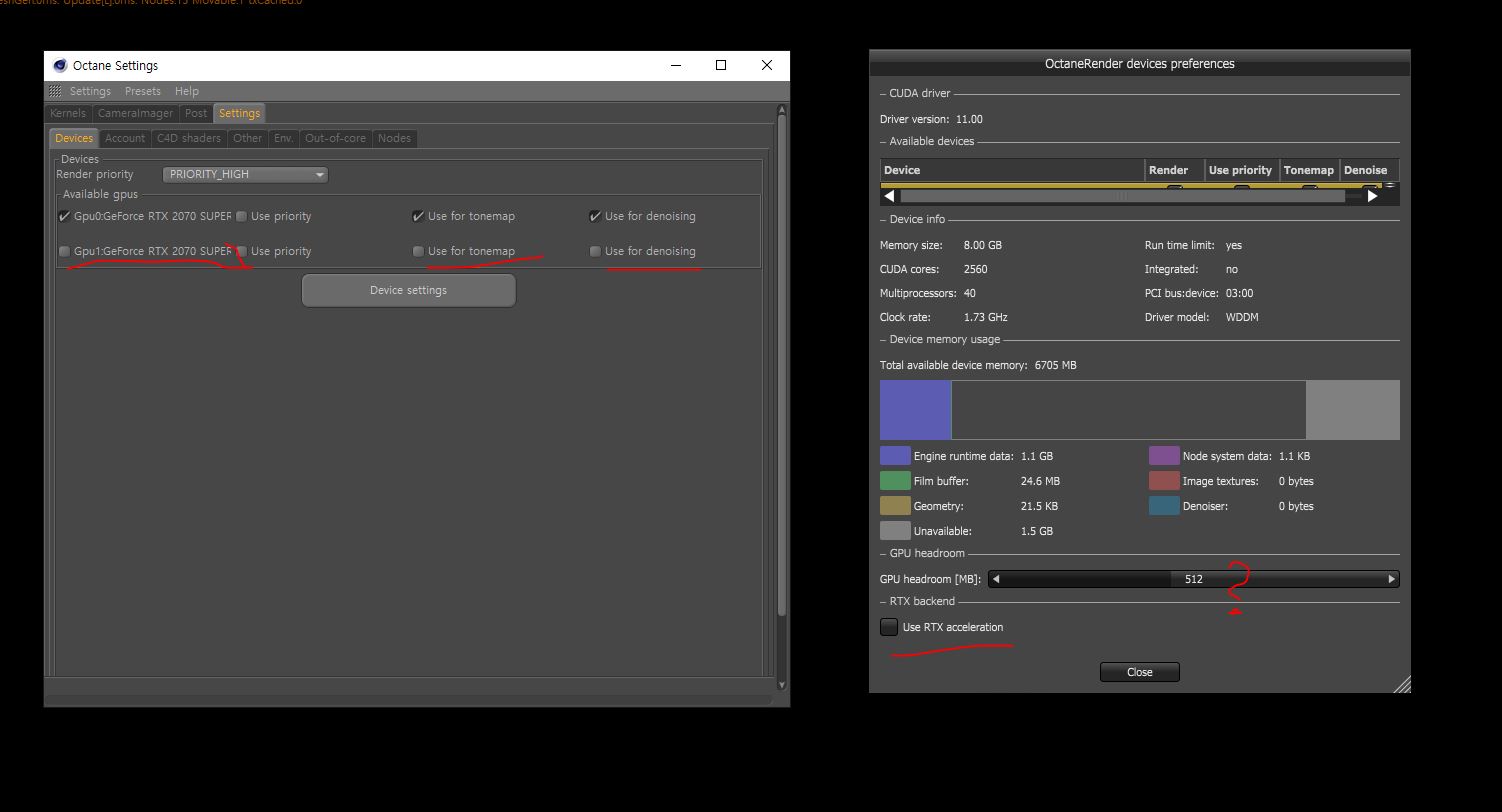Switch to the CameraImager tab

[135, 113]
